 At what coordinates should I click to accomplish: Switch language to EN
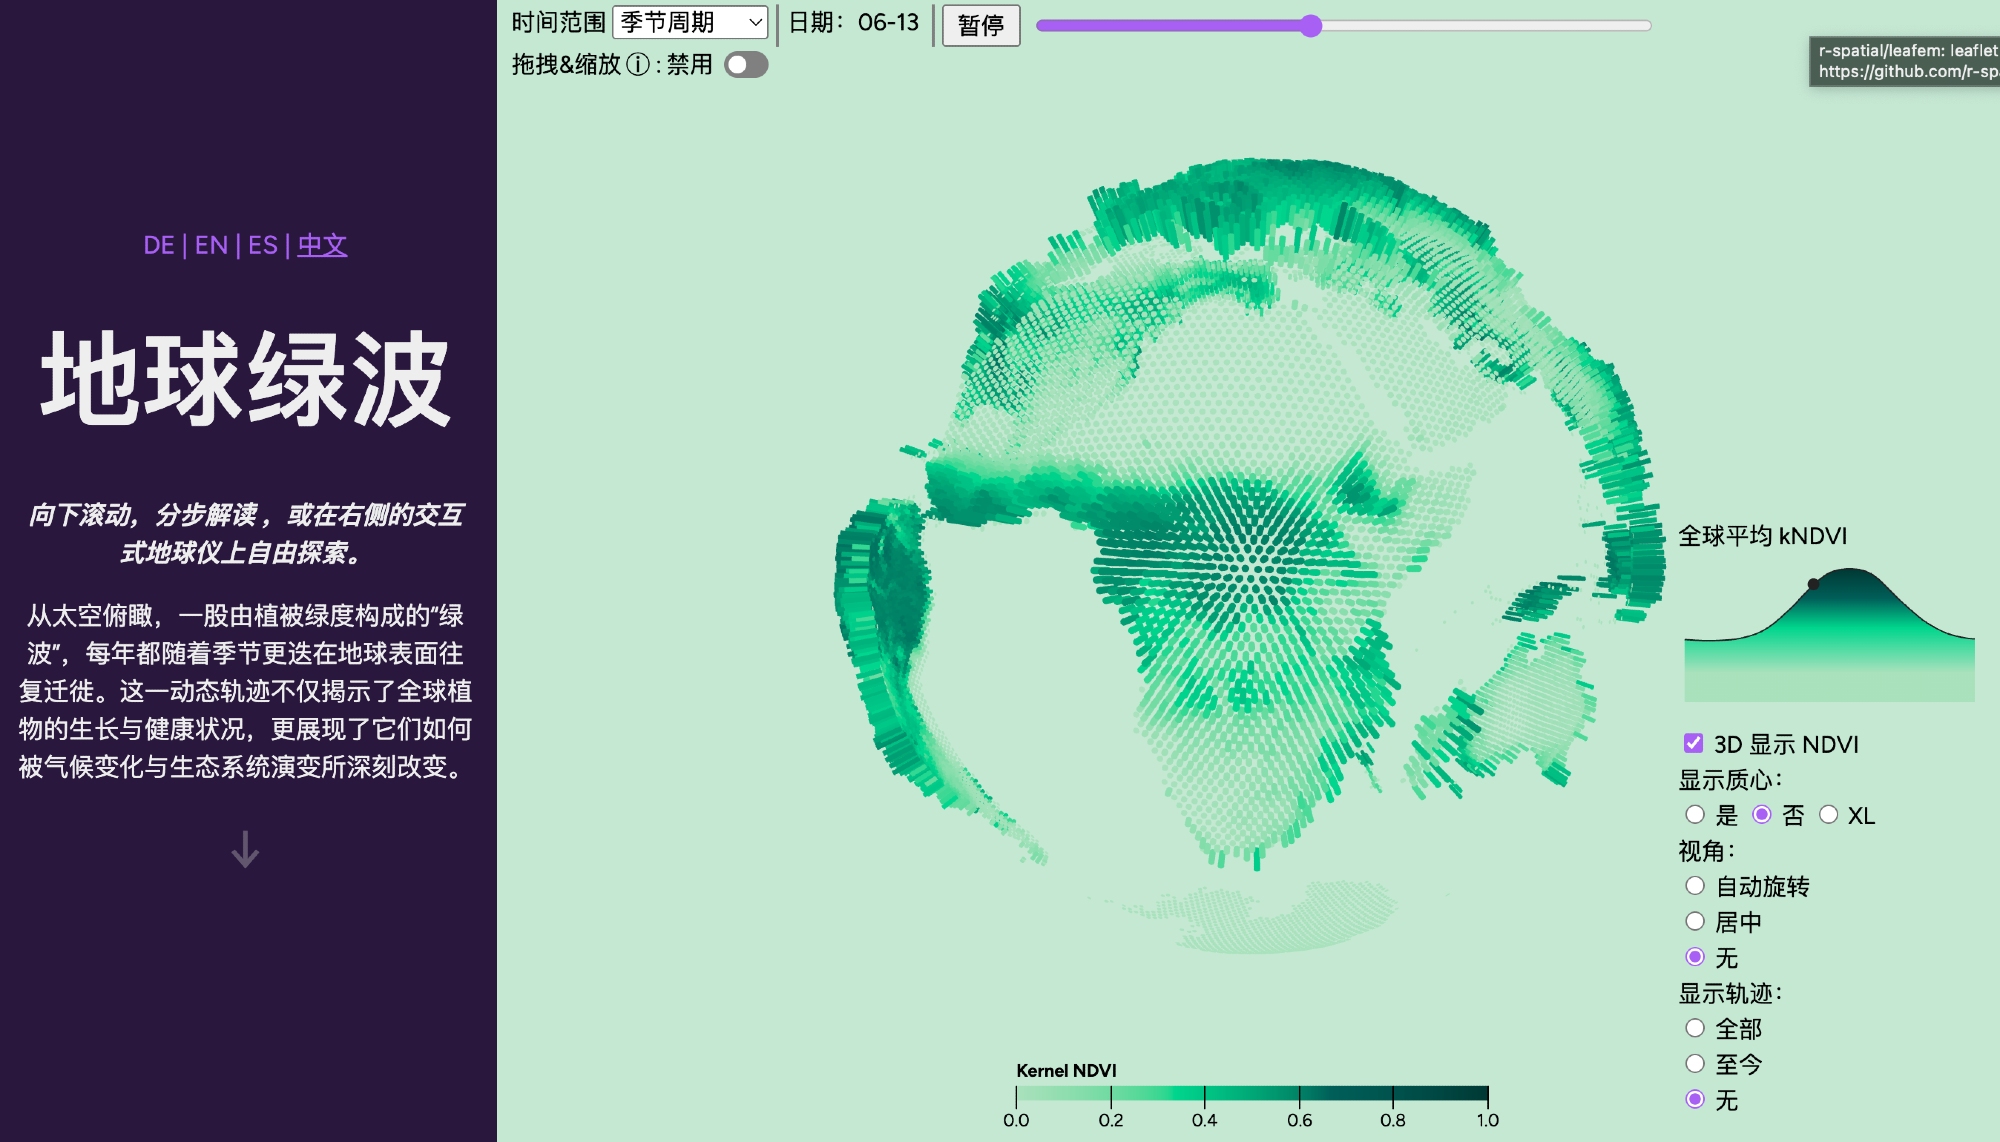click(x=211, y=245)
